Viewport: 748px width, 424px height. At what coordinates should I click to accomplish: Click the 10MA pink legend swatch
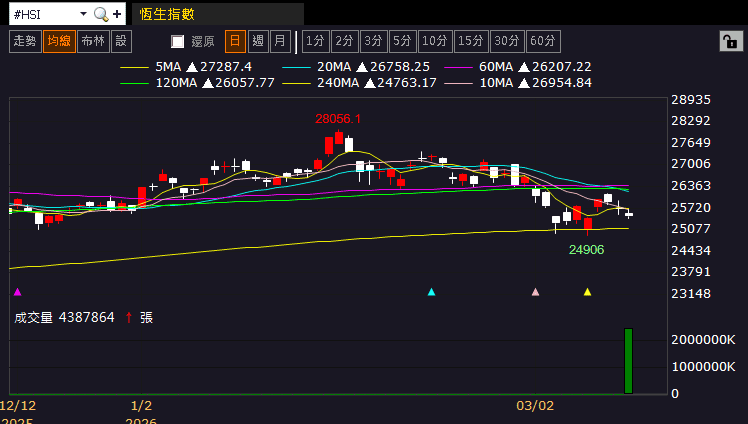(x=458, y=83)
